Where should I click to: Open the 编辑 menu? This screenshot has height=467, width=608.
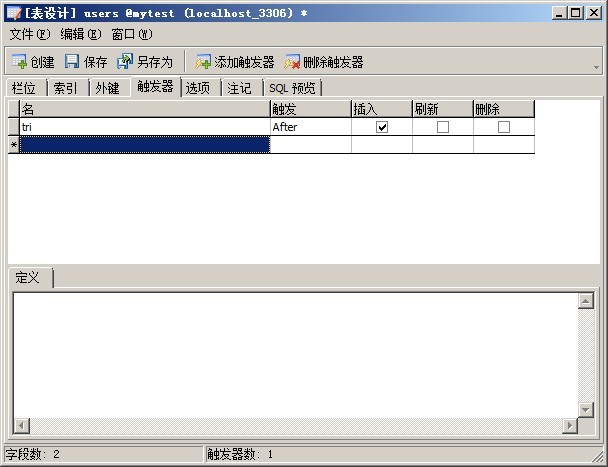[81, 34]
